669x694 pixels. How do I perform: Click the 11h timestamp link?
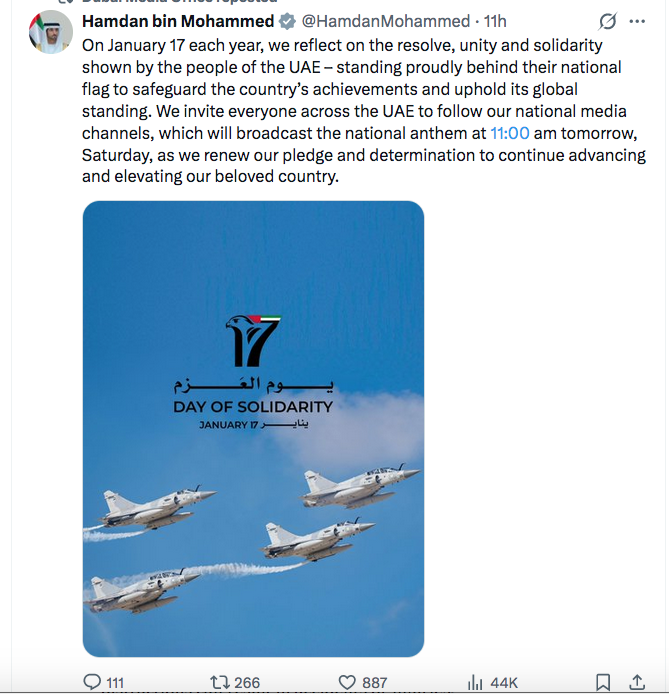point(496,21)
